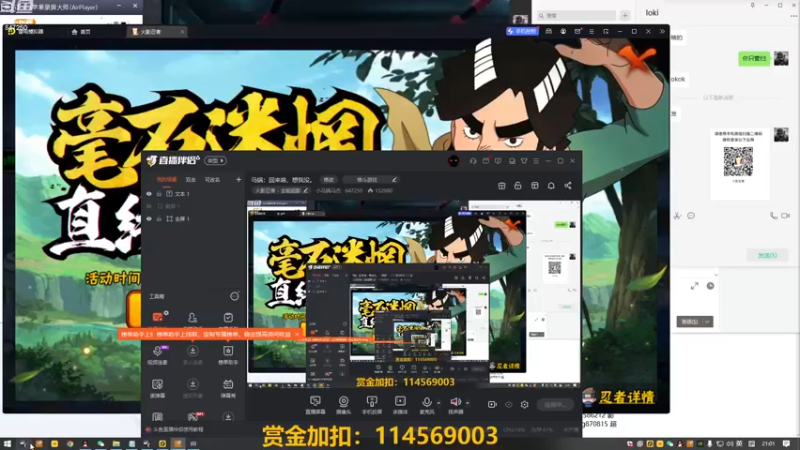
Task: Click the WeChat plus button beside search
Action: tap(624, 16)
